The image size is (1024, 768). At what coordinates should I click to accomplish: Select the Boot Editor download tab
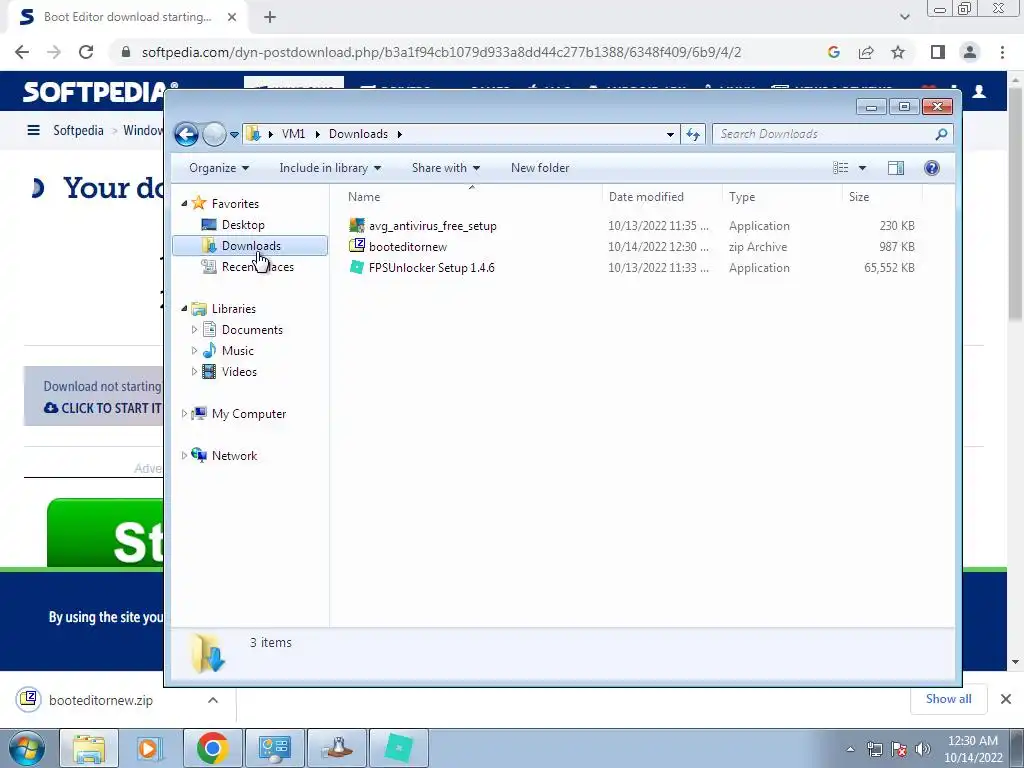click(127, 17)
